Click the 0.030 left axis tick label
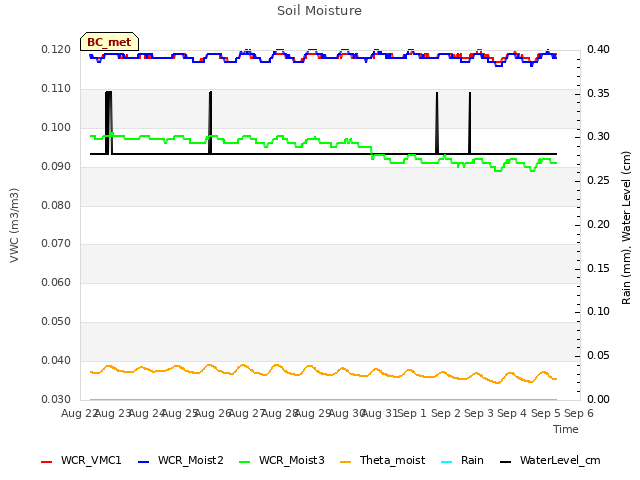 (x=56, y=399)
